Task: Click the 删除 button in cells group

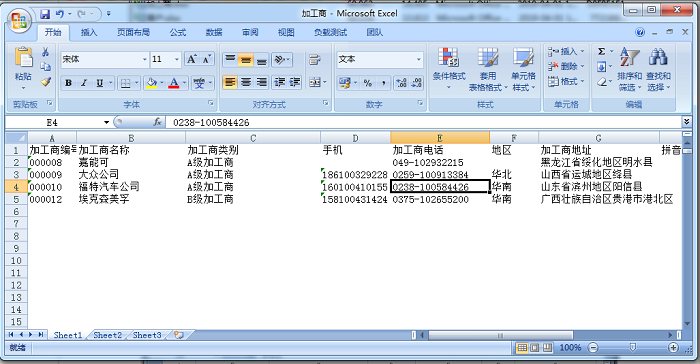Action: [565, 66]
